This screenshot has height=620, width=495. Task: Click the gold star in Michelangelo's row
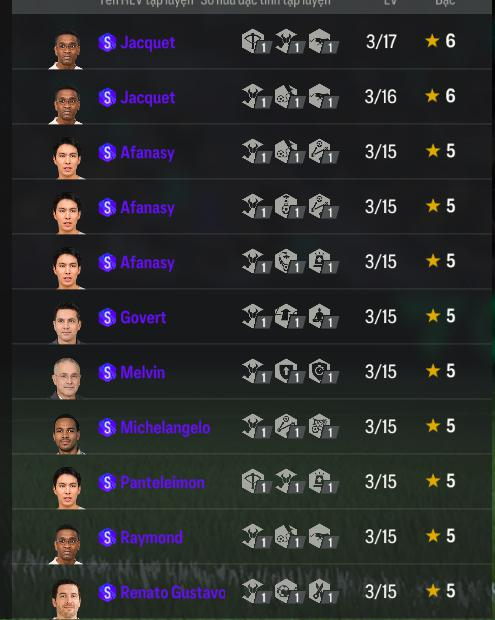click(433, 425)
